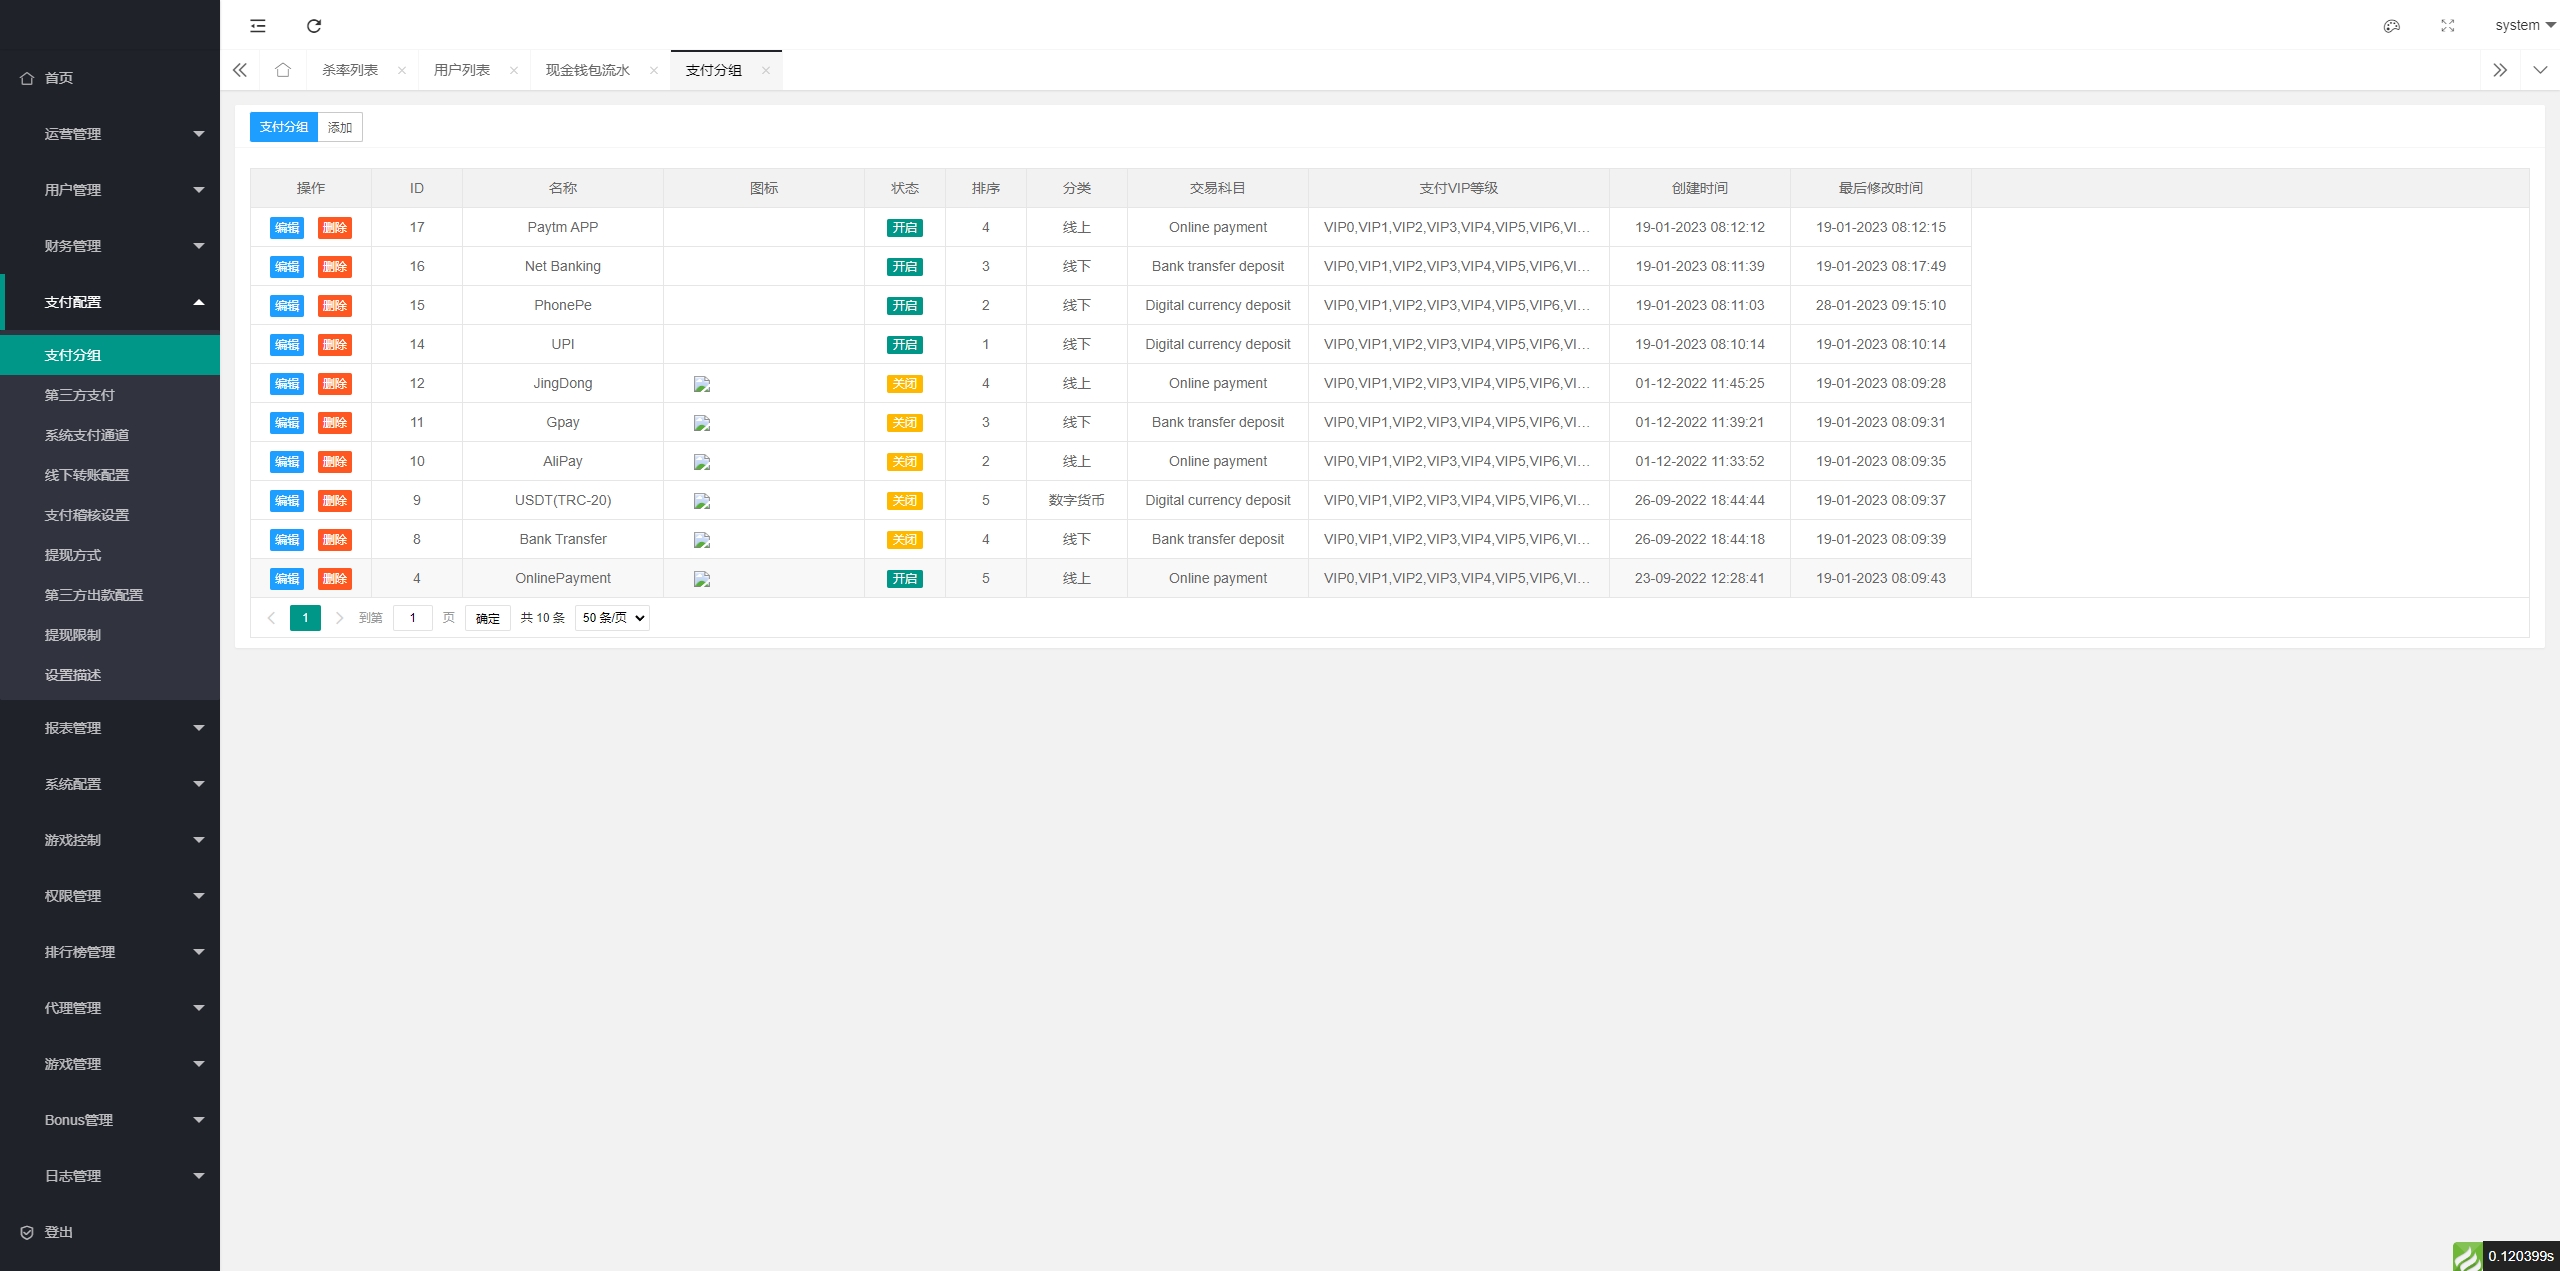This screenshot has height=1271, width=2560.
Task: Click the refresh page icon
Action: [x=314, y=26]
